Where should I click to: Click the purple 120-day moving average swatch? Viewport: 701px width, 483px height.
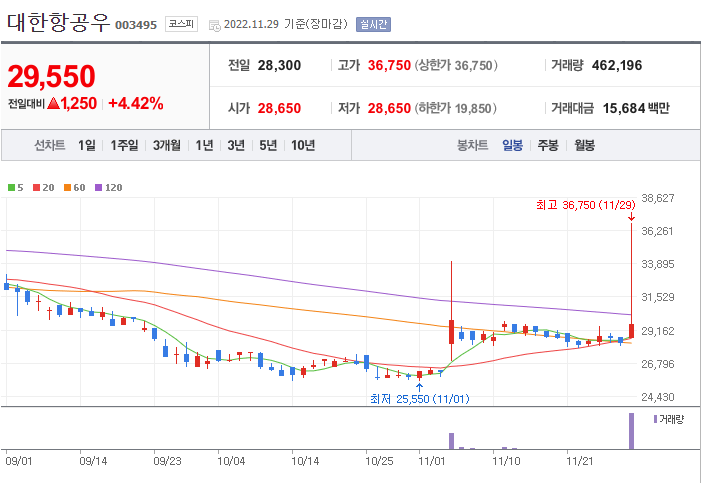(x=99, y=187)
